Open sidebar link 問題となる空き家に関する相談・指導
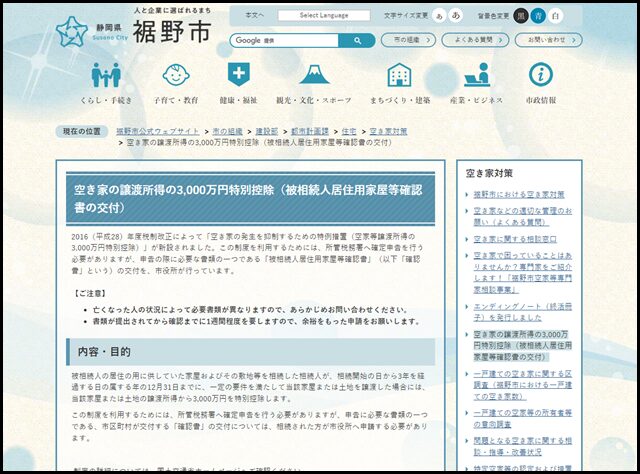The height and width of the screenshot is (474, 640). click(x=523, y=446)
